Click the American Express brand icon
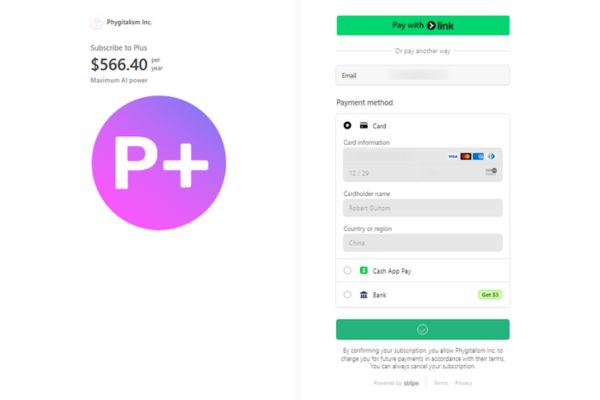Screen dimensions: 600x400 coord(478,157)
